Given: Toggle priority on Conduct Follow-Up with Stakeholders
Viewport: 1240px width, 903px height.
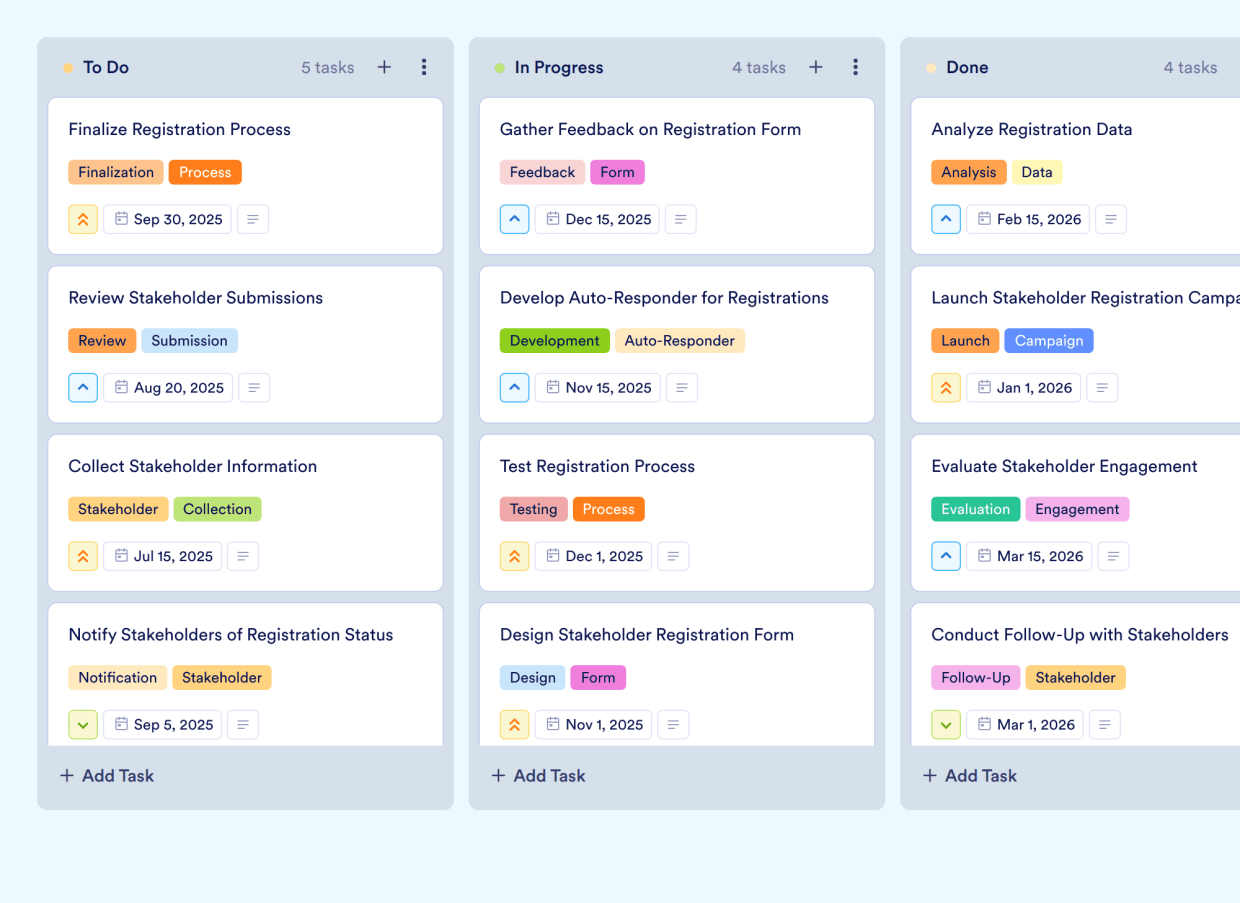Looking at the screenshot, I should tap(946, 724).
